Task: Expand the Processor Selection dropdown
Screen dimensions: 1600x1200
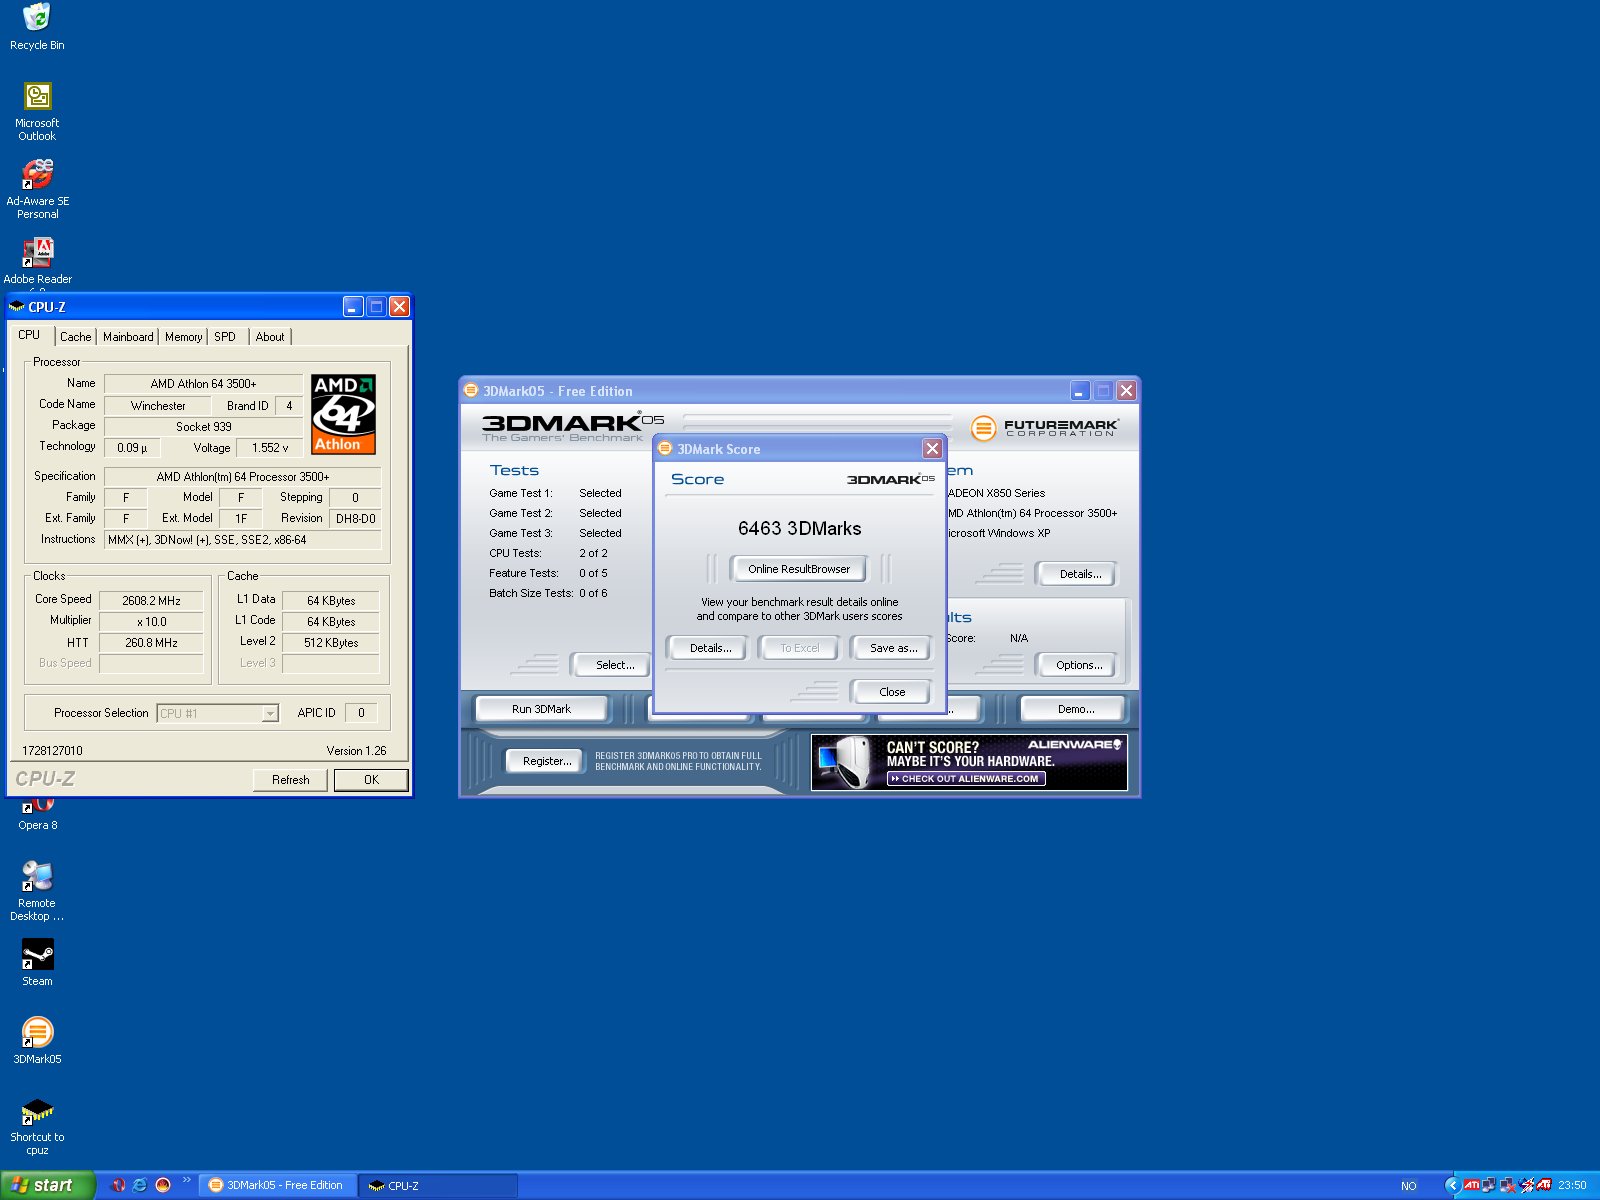Action: coord(269,713)
